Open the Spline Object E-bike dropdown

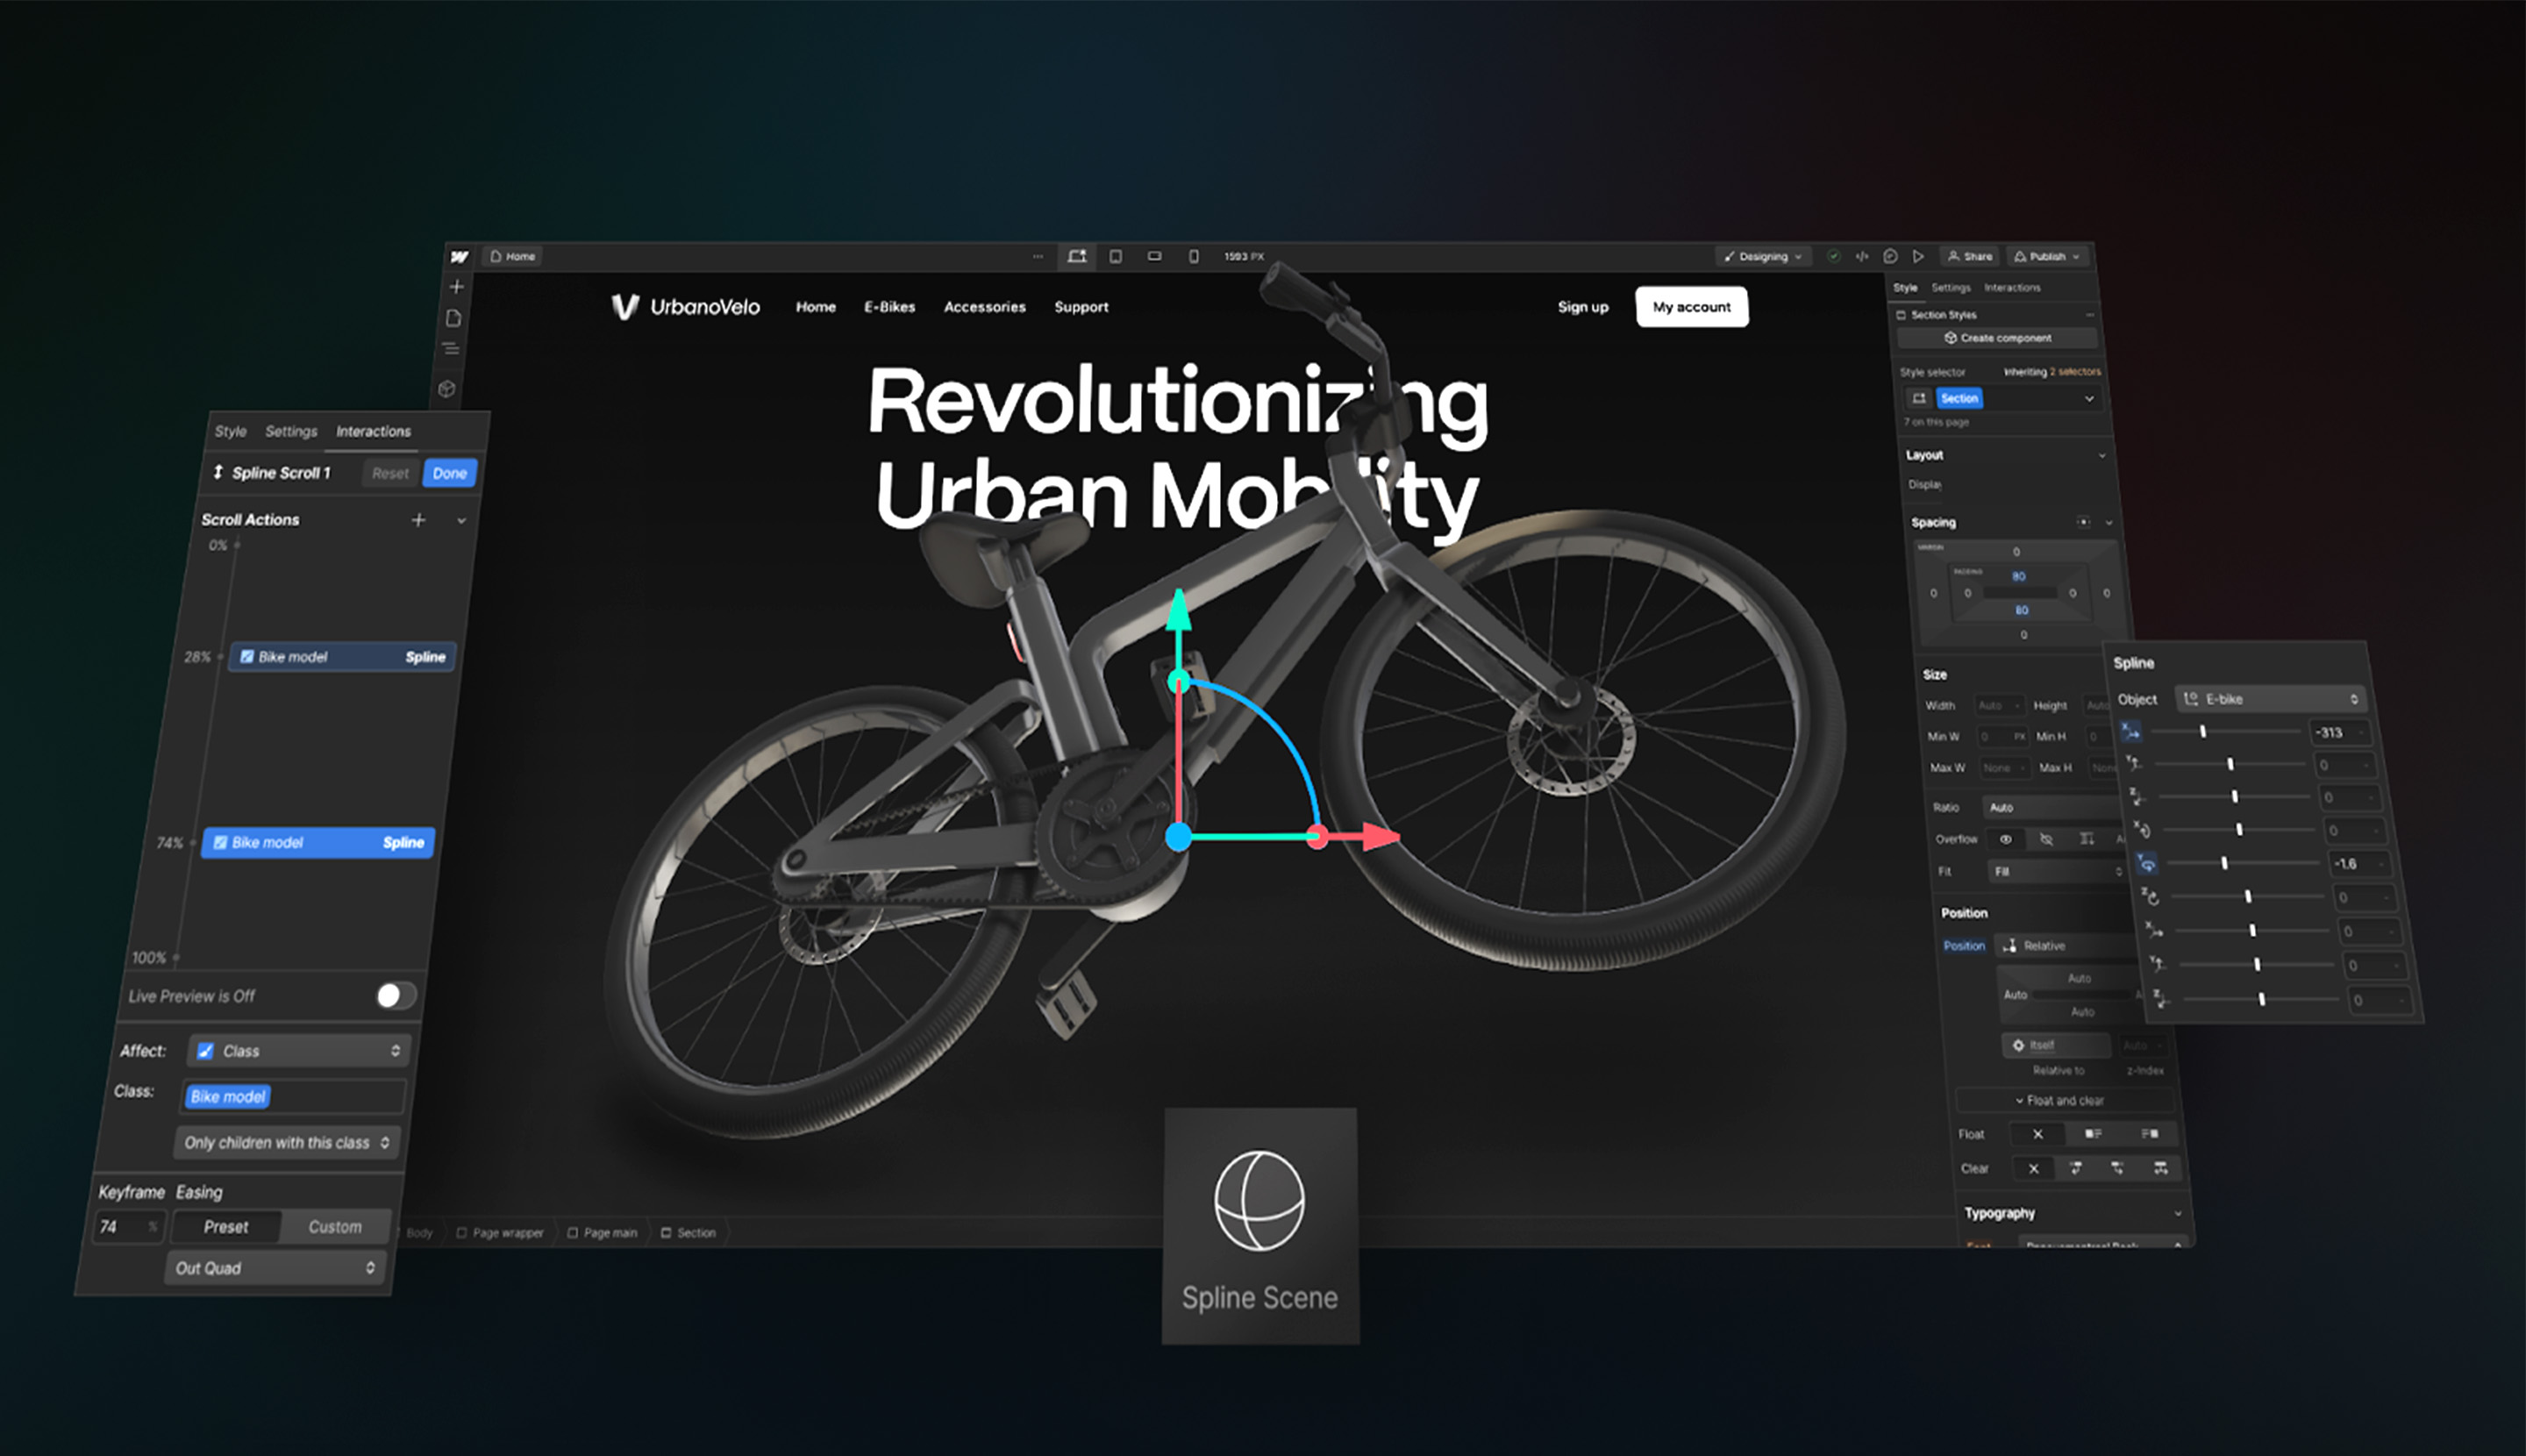click(2270, 699)
